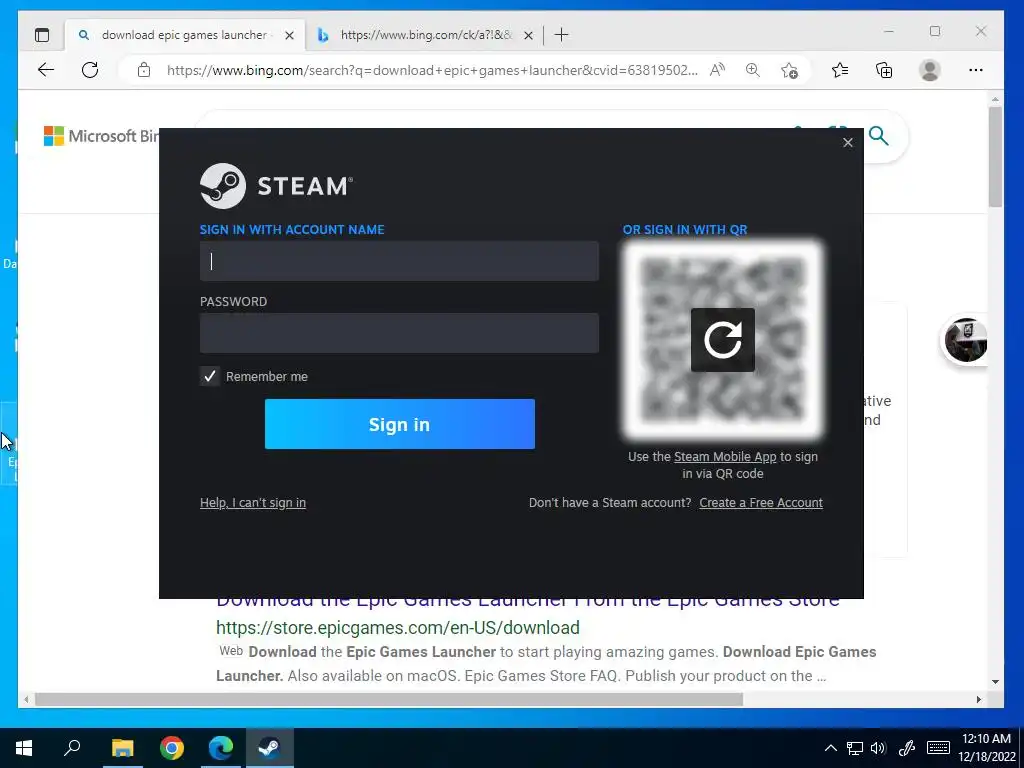This screenshot has height=768, width=1024.
Task: Click the QR code refresh icon
Action: [x=722, y=340]
